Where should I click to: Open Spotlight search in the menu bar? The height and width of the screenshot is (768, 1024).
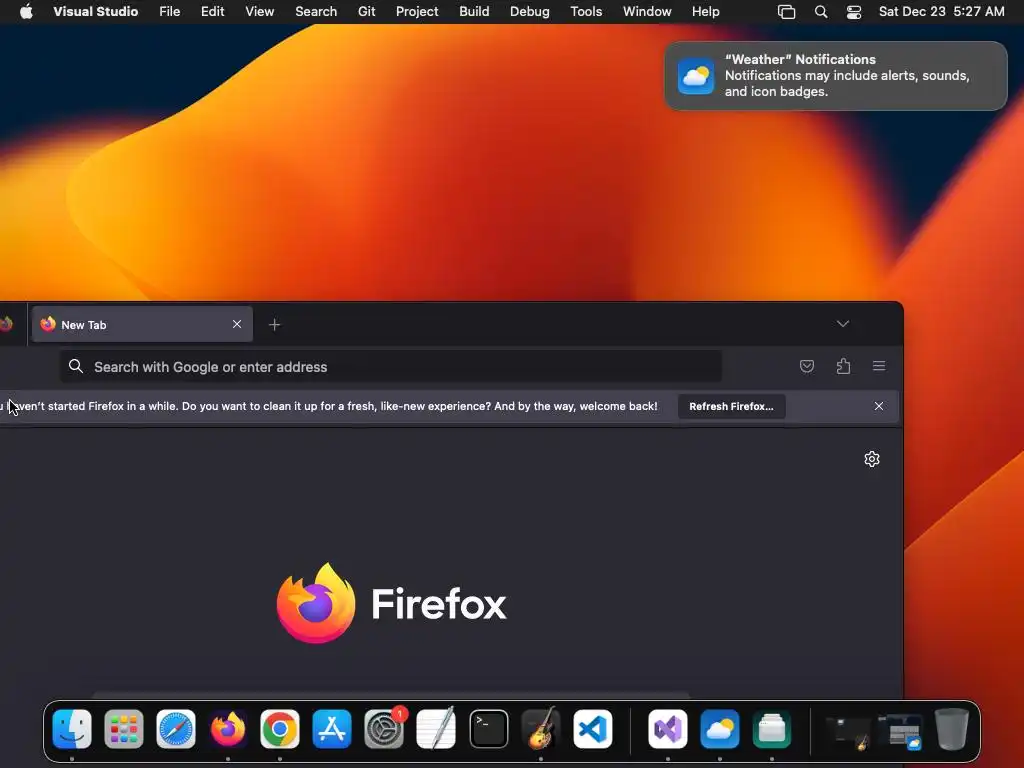pos(821,12)
